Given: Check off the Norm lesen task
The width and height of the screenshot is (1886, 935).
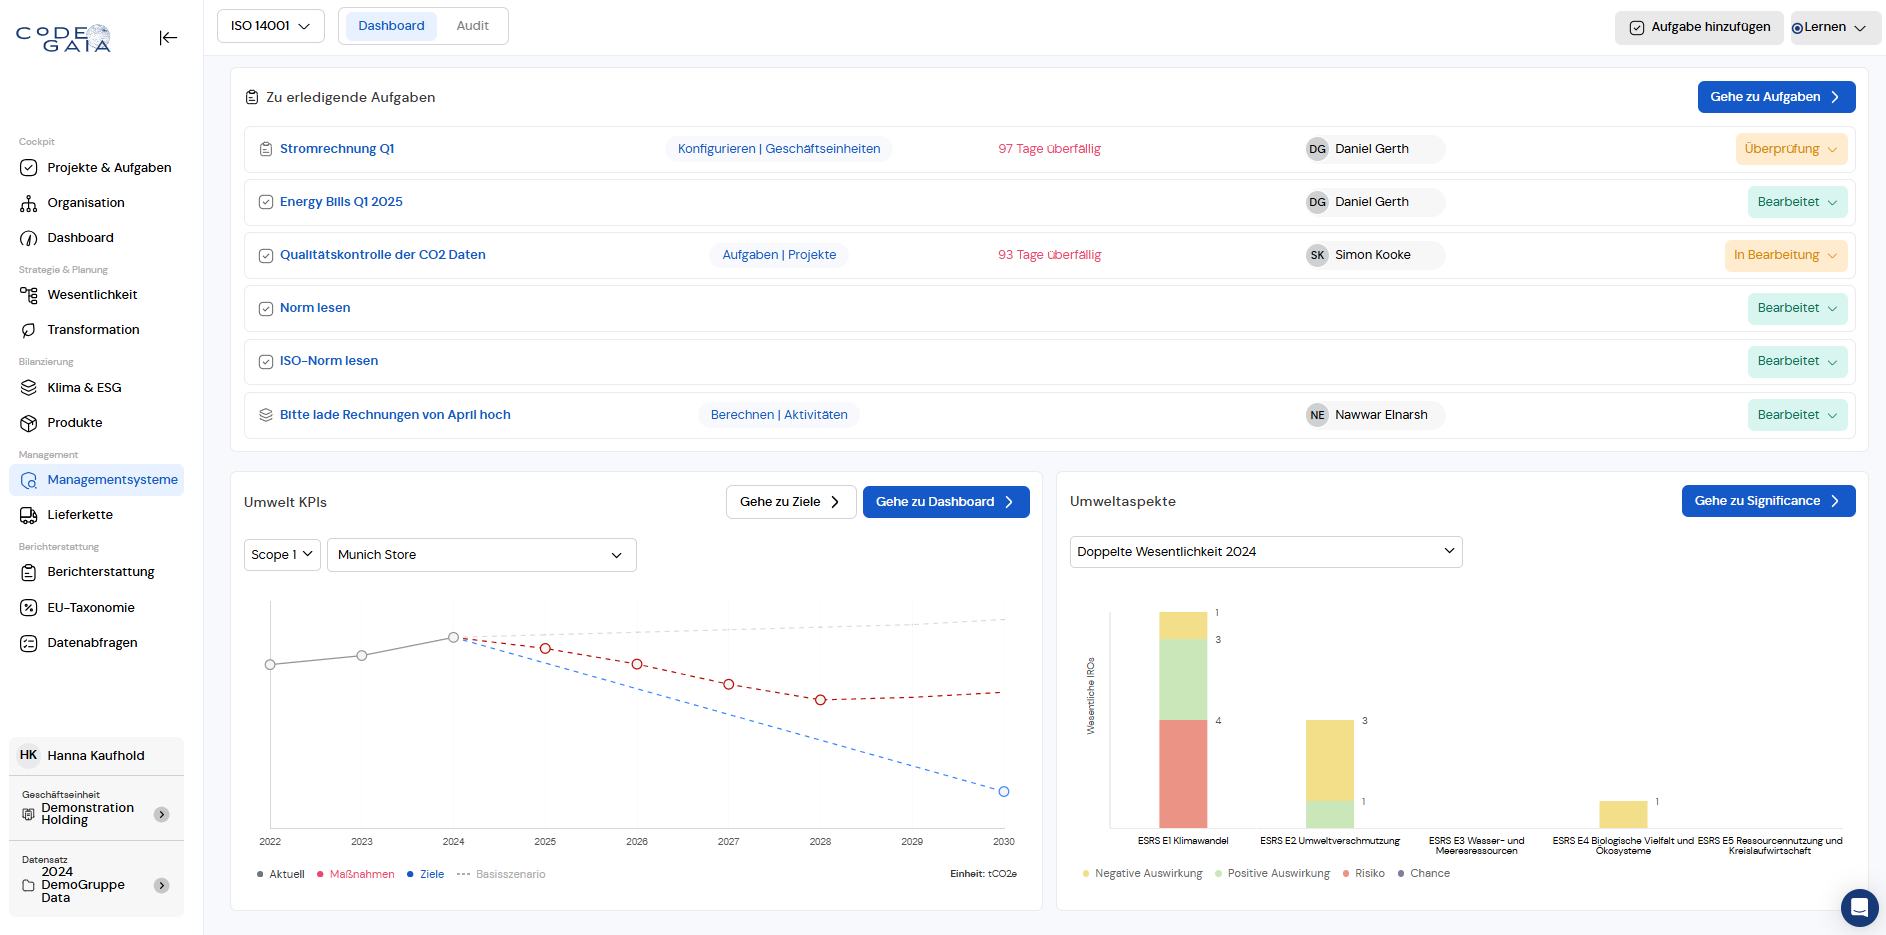Looking at the screenshot, I should [x=266, y=309].
